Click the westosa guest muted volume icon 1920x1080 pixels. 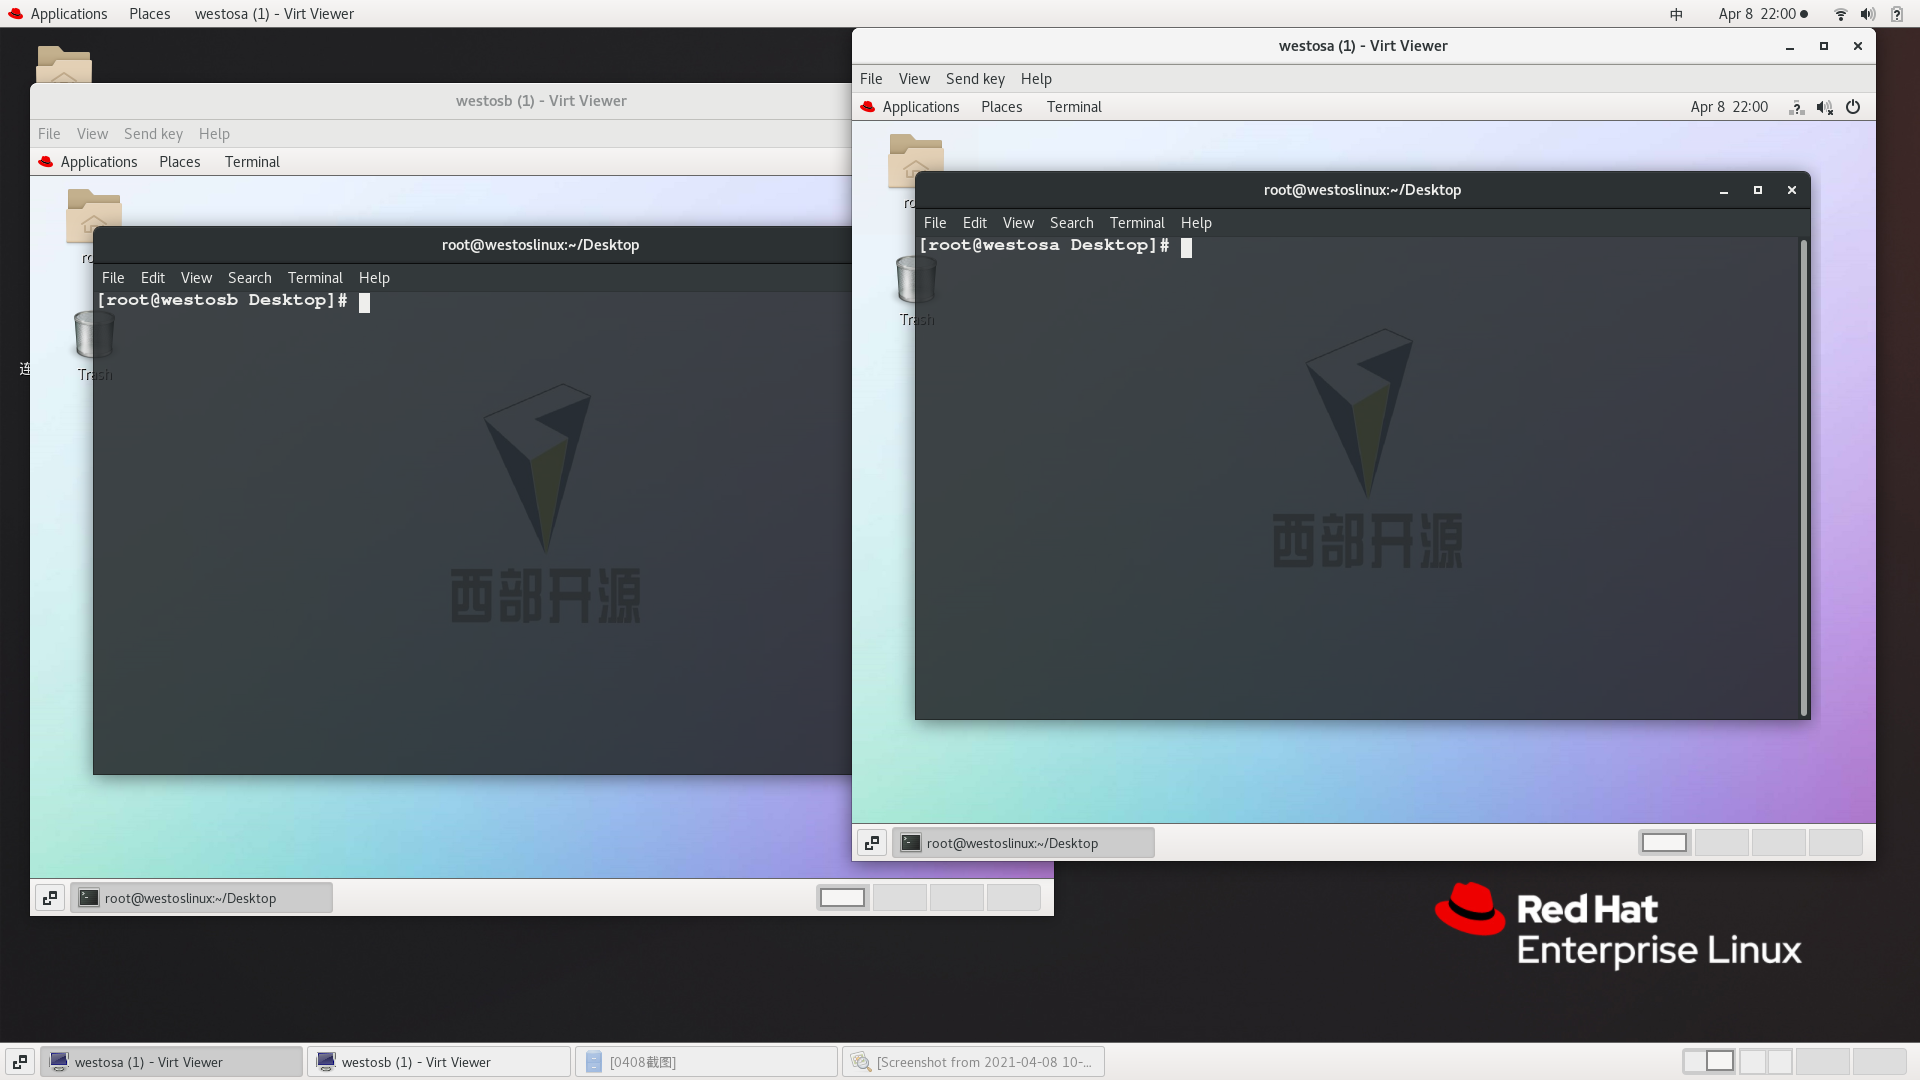click(1825, 107)
